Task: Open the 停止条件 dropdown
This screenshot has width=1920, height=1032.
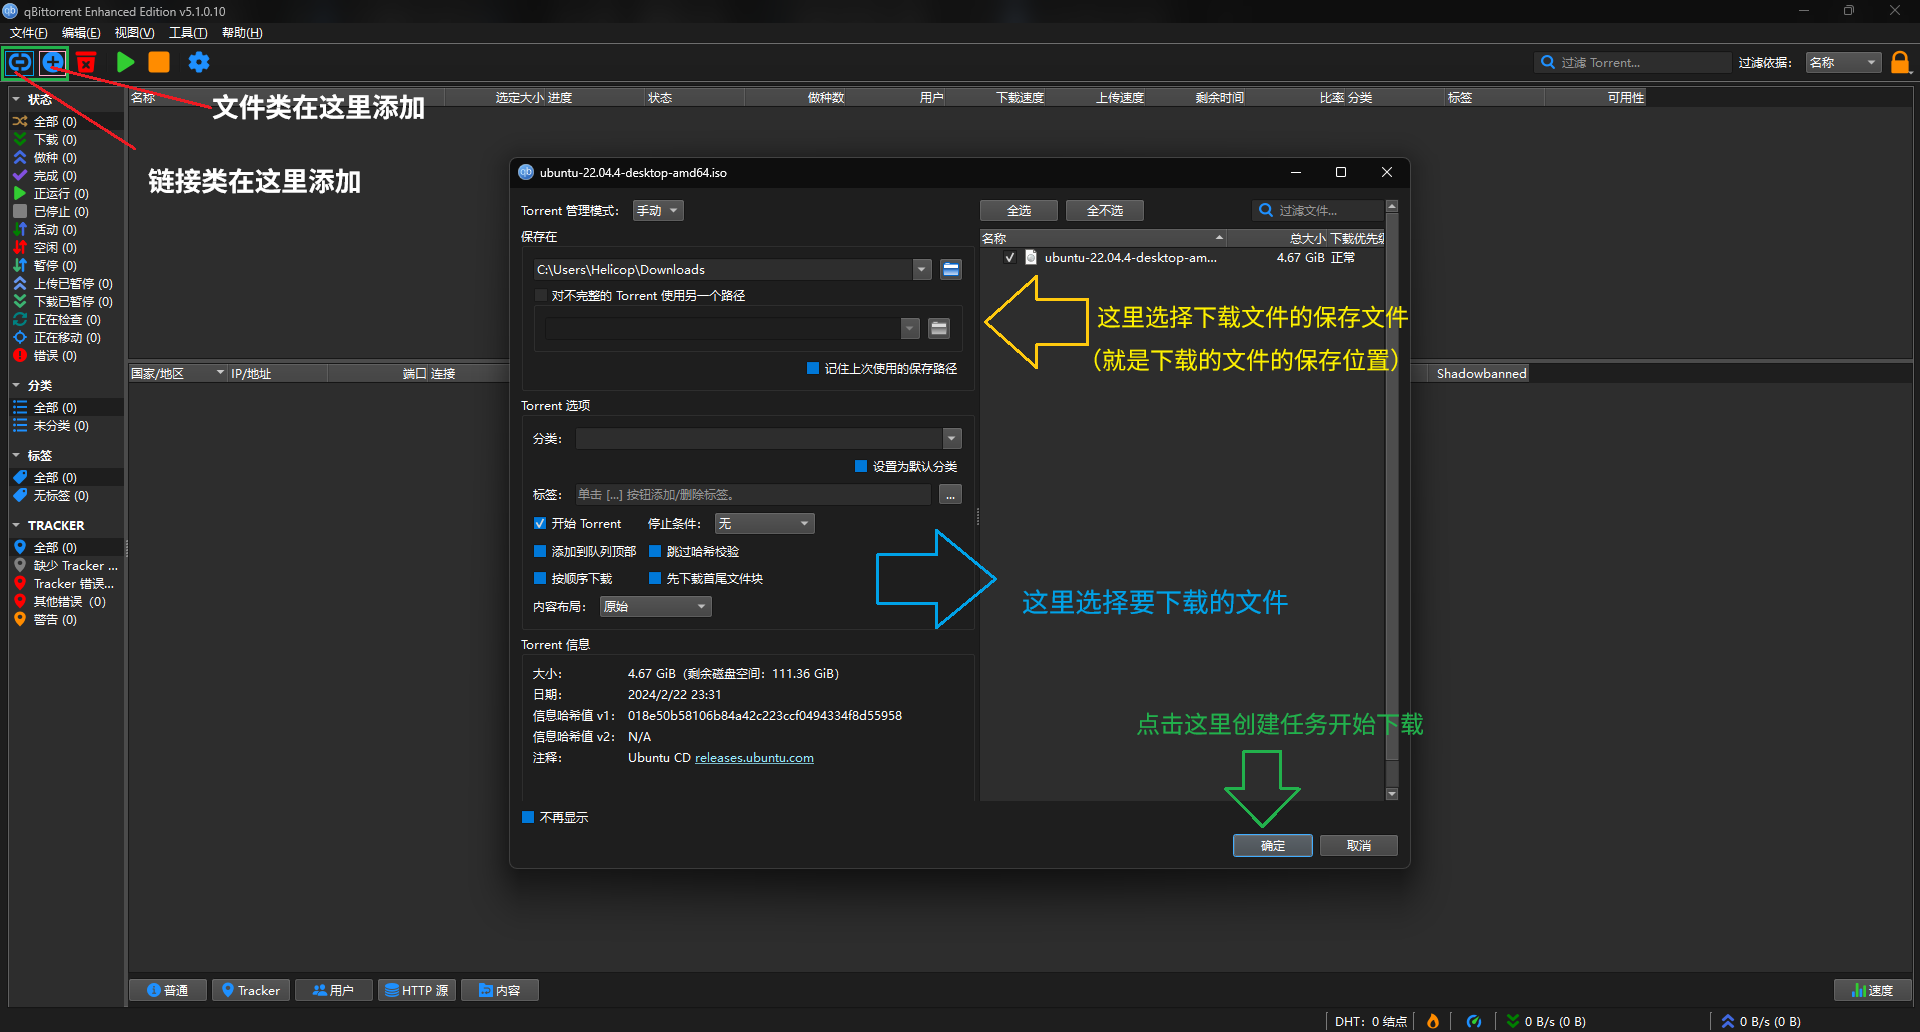Action: 764,523
